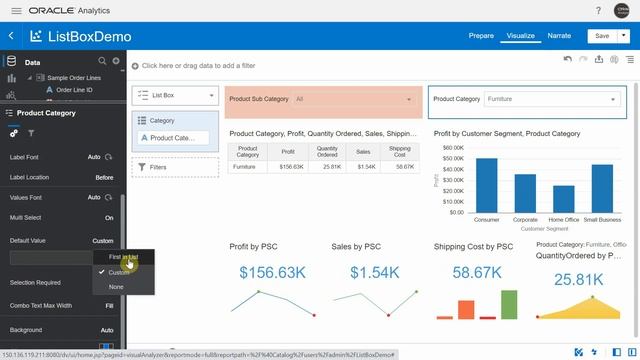Select the General properties gear tab
The width and height of the screenshot is (640, 360).
[14, 133]
